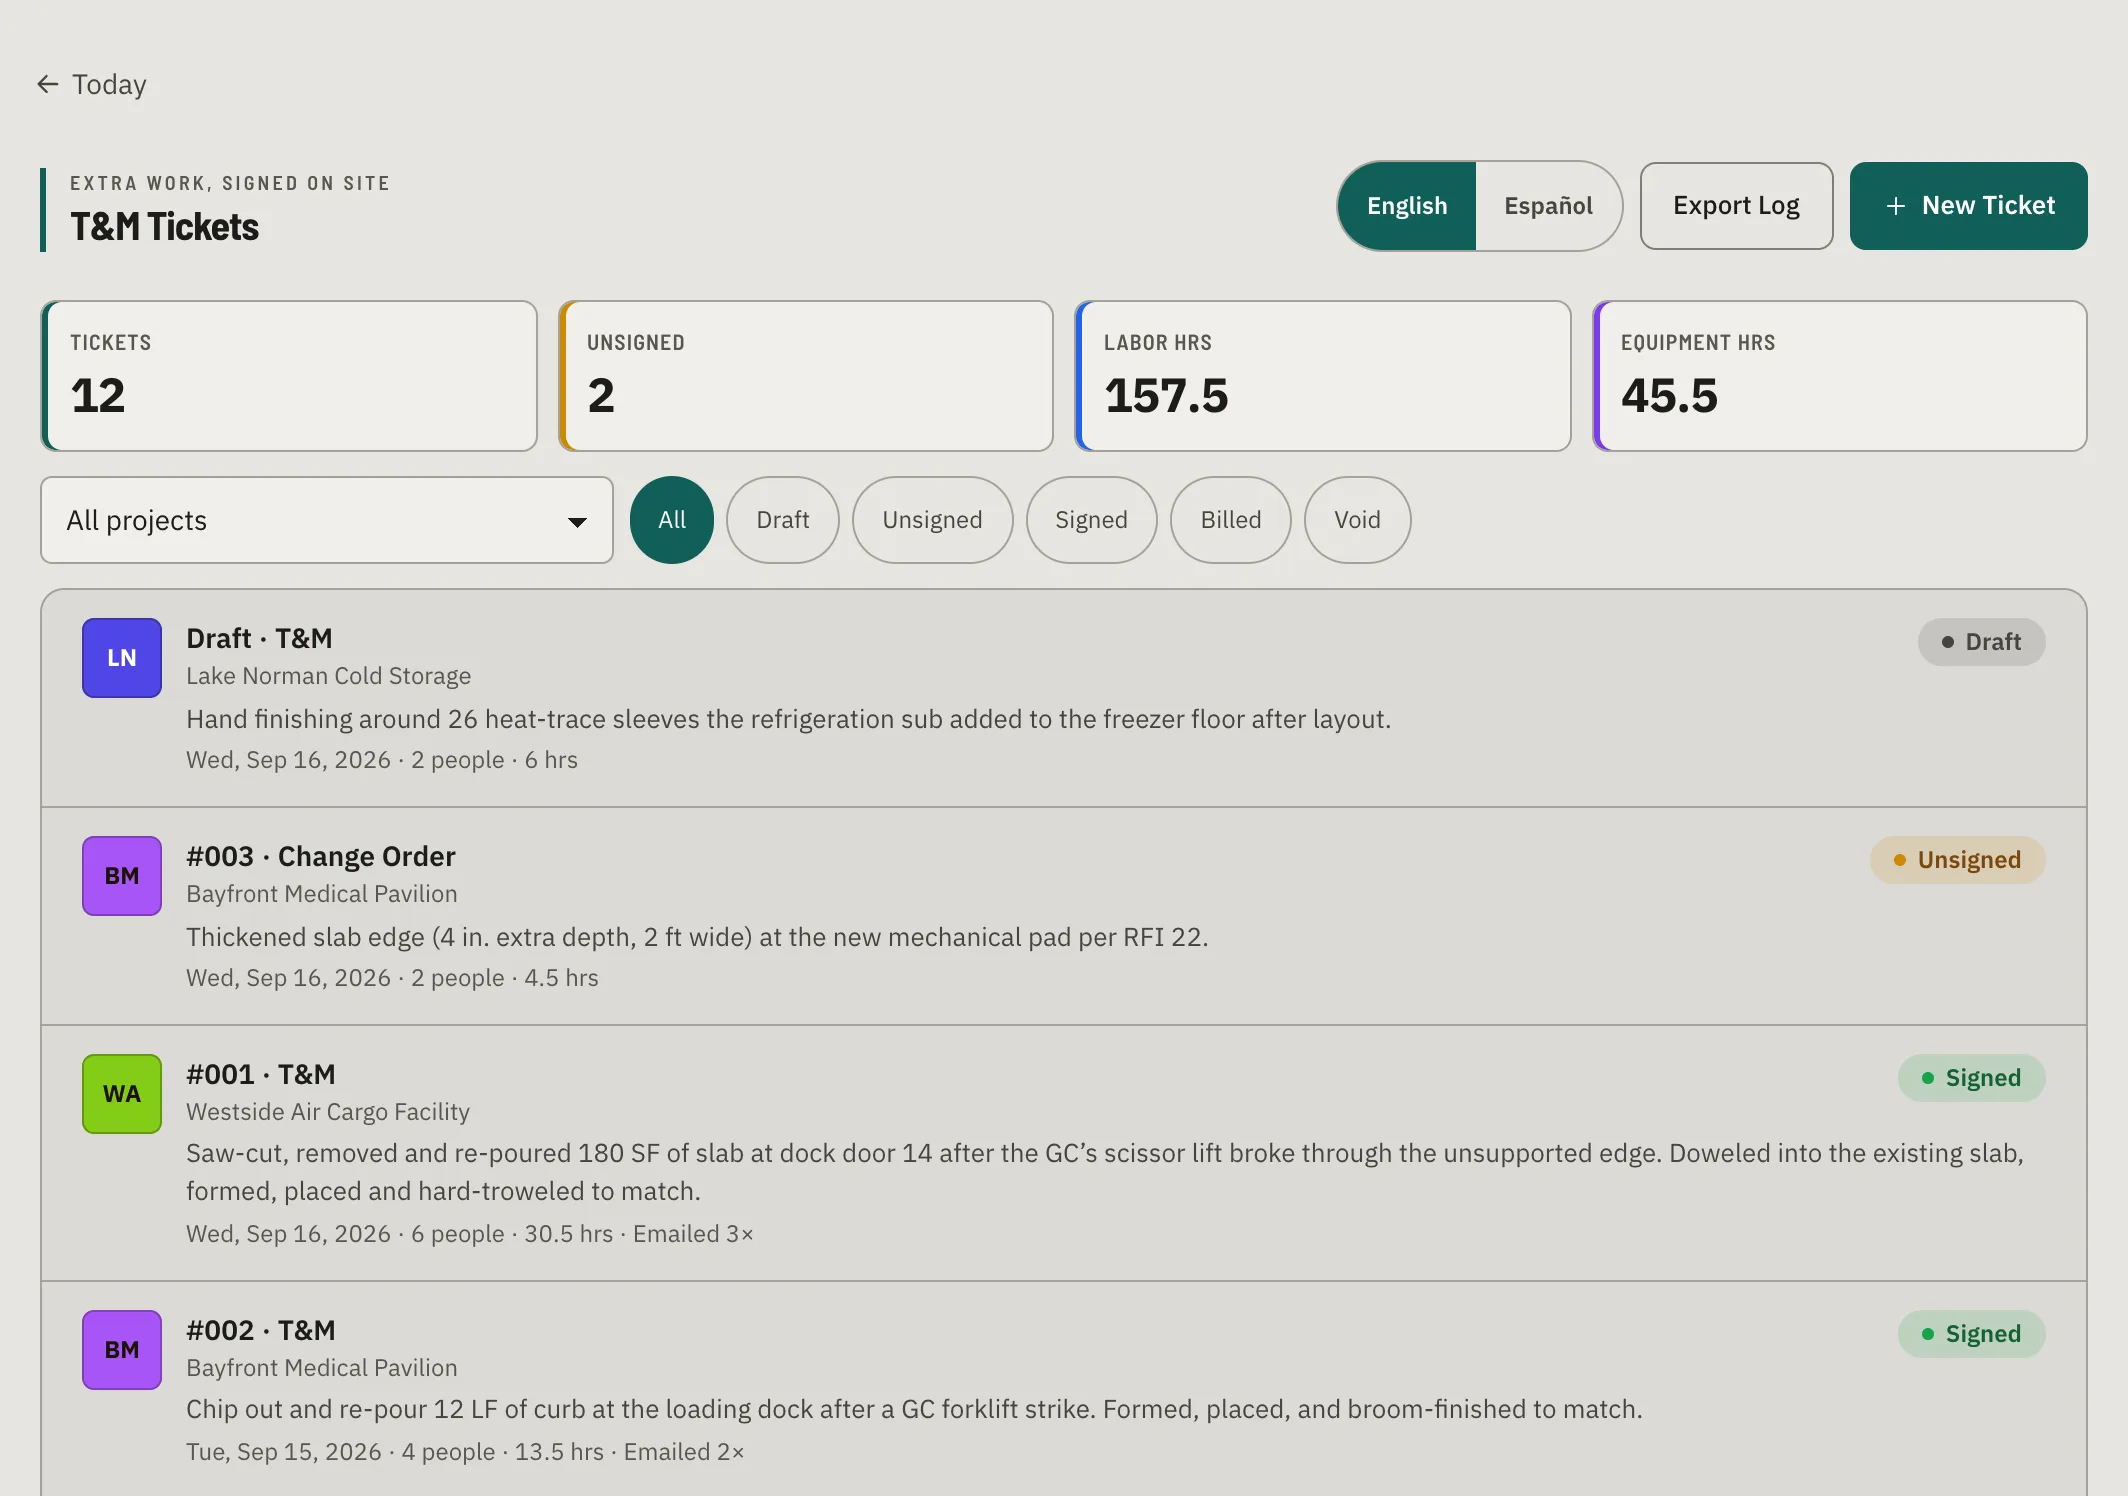Open the All projects dropdown
This screenshot has height=1496, width=2128.
(x=327, y=520)
